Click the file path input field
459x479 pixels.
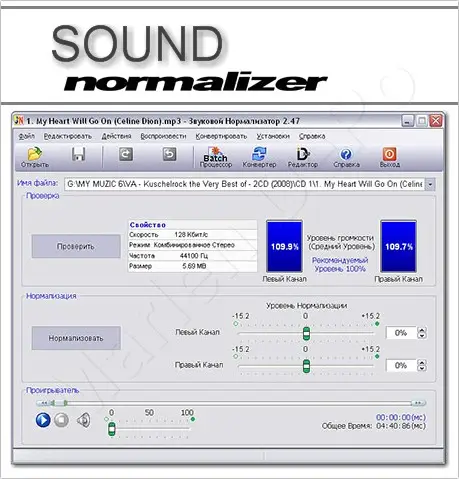(x=245, y=184)
